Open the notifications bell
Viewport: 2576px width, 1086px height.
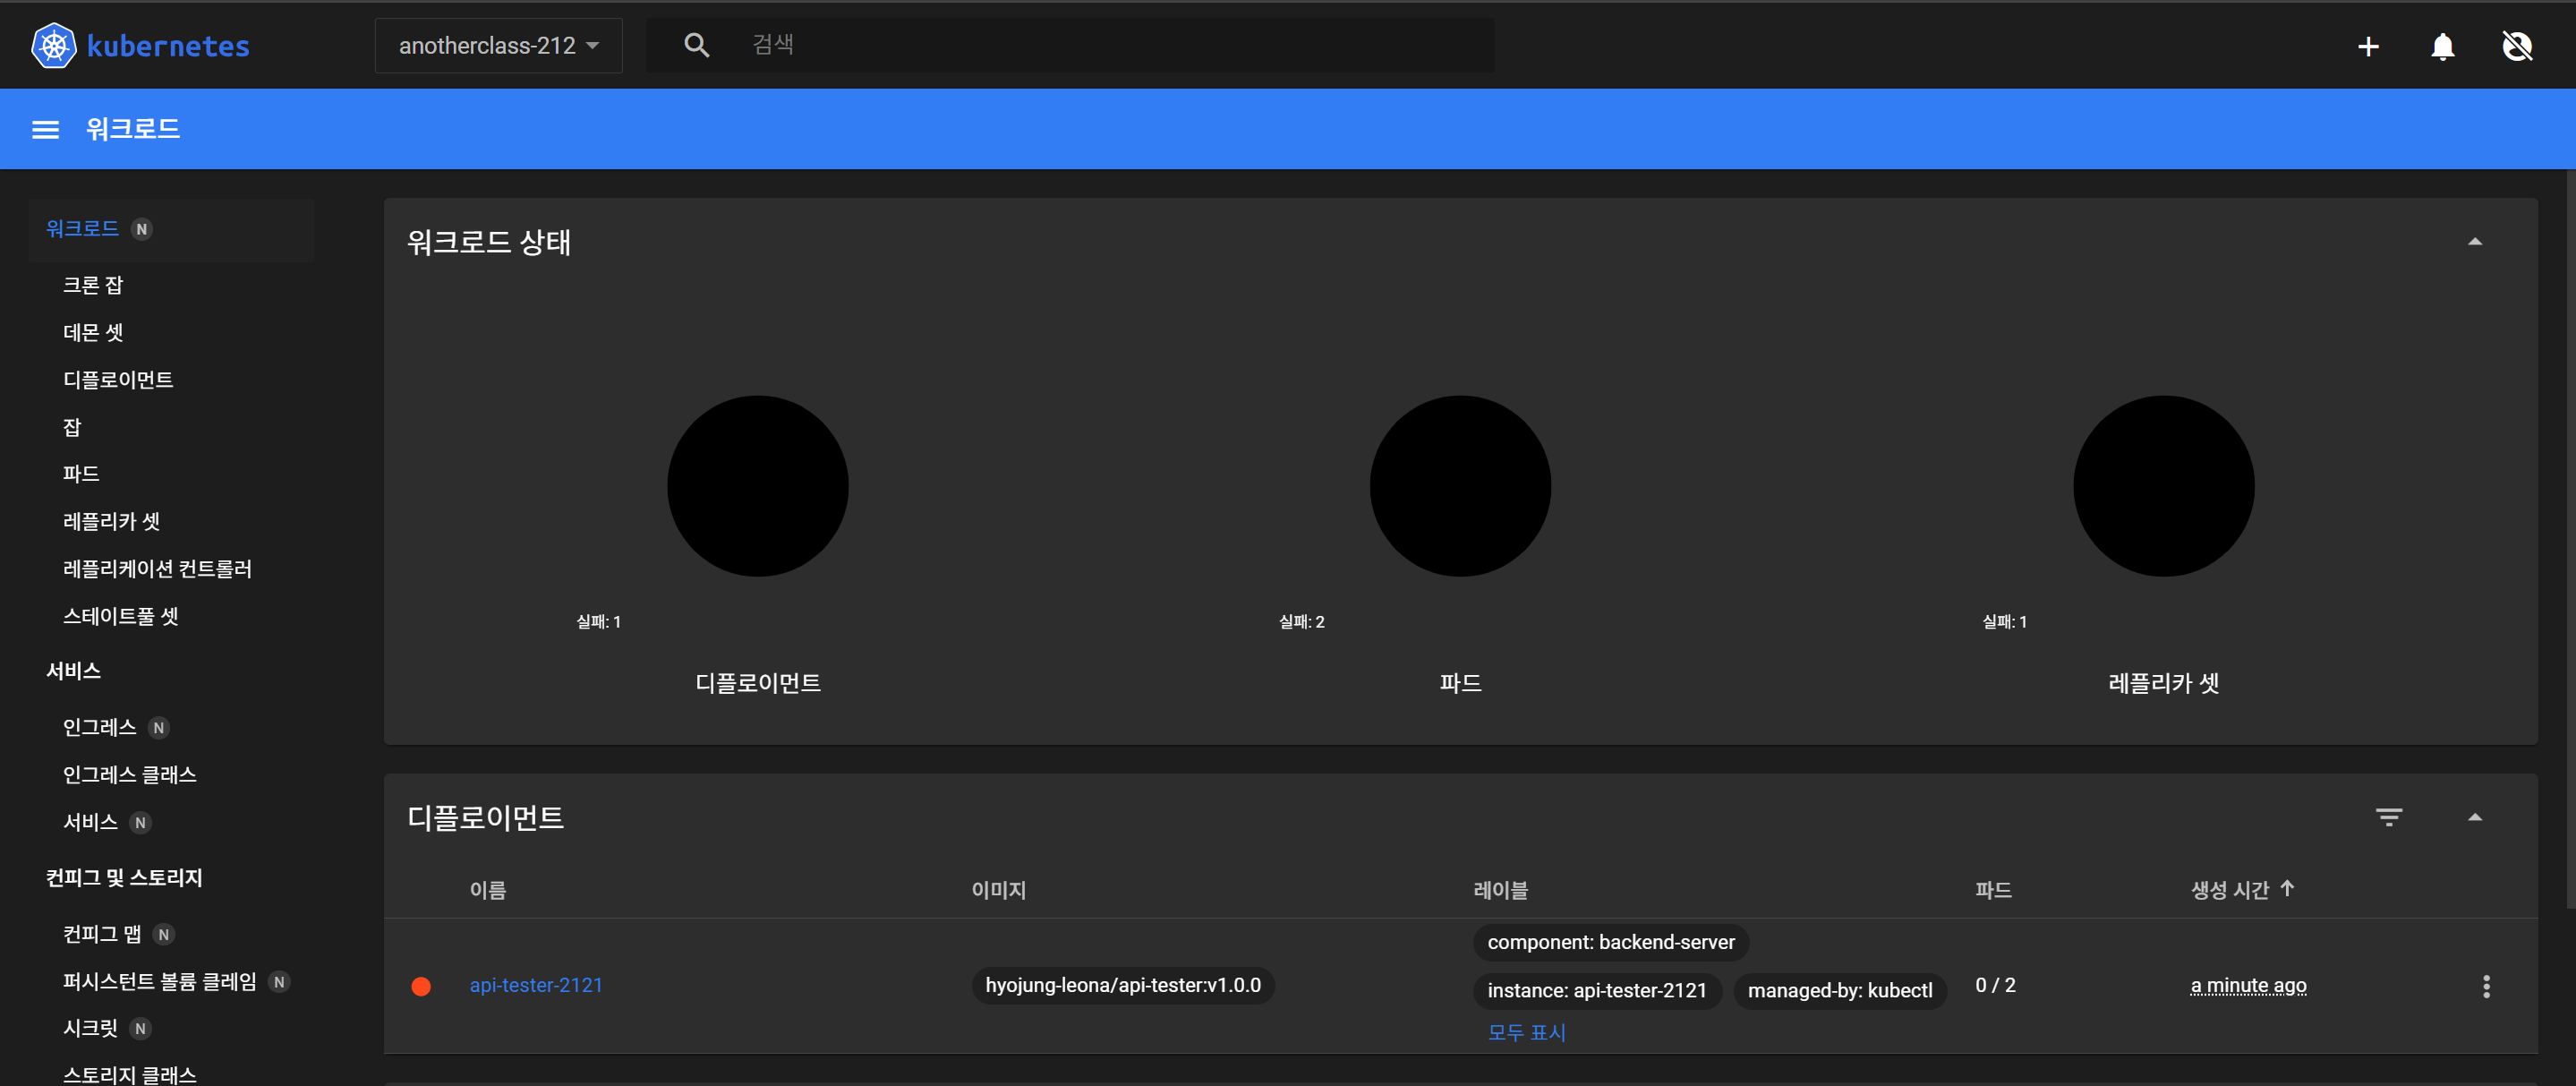pyautogui.click(x=2442, y=47)
